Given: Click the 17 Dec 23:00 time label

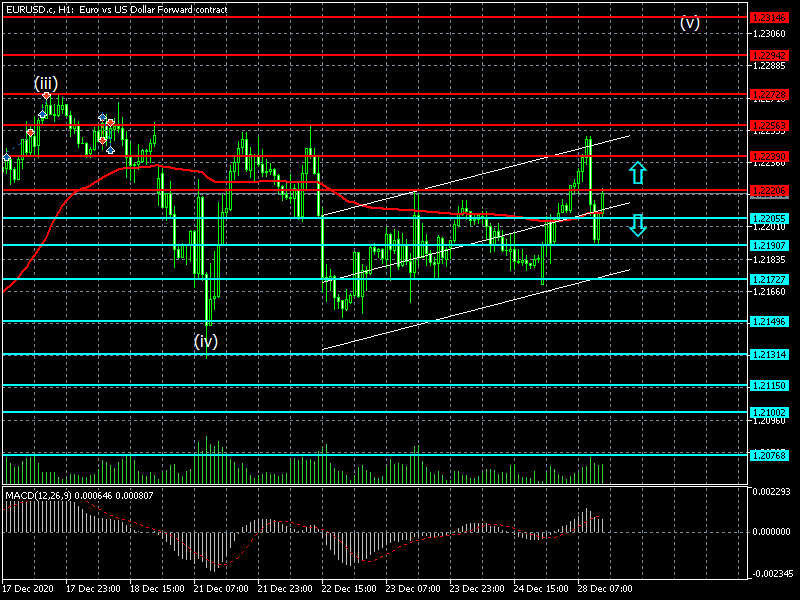Looking at the screenshot, I should (93, 589).
